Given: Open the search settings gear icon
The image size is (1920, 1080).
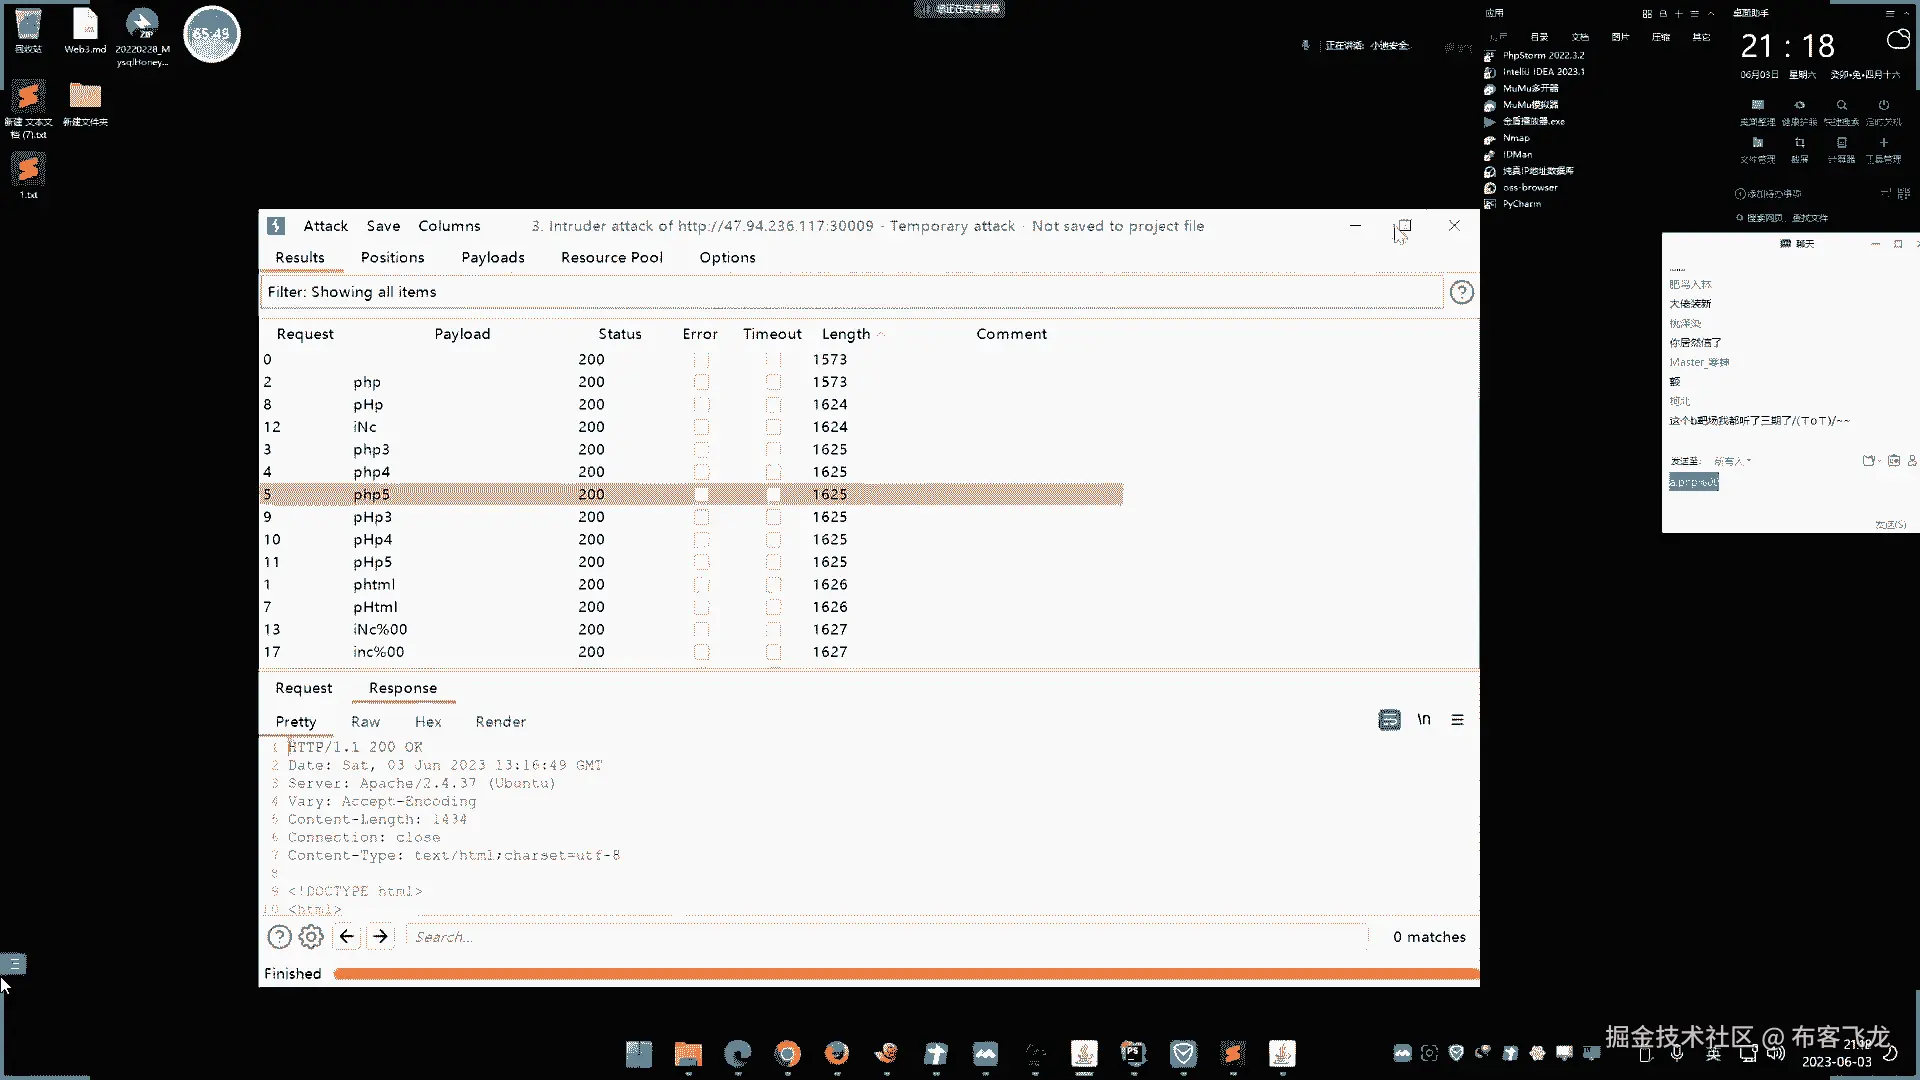Looking at the screenshot, I should (311, 937).
